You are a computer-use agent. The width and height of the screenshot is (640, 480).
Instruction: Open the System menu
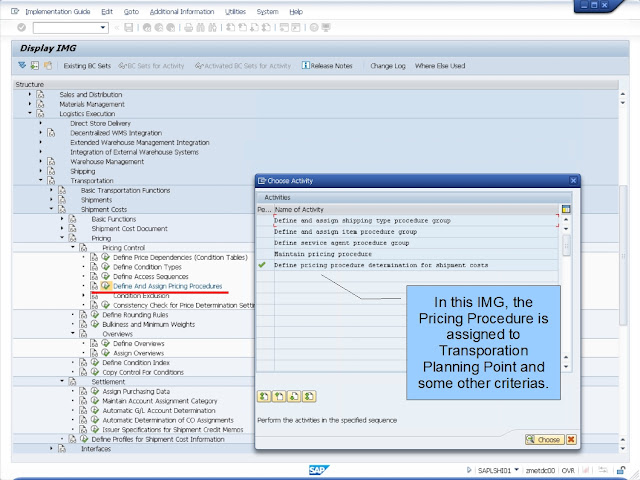tap(267, 12)
